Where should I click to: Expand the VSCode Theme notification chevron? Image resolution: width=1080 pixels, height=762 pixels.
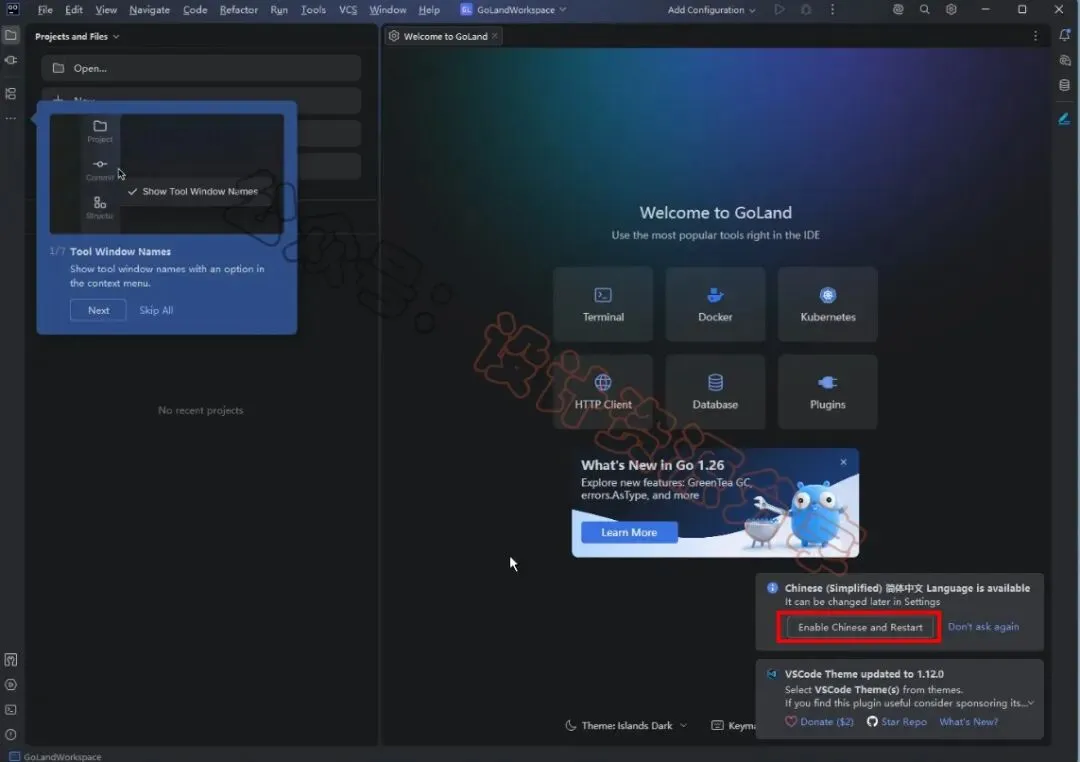pos(1030,703)
